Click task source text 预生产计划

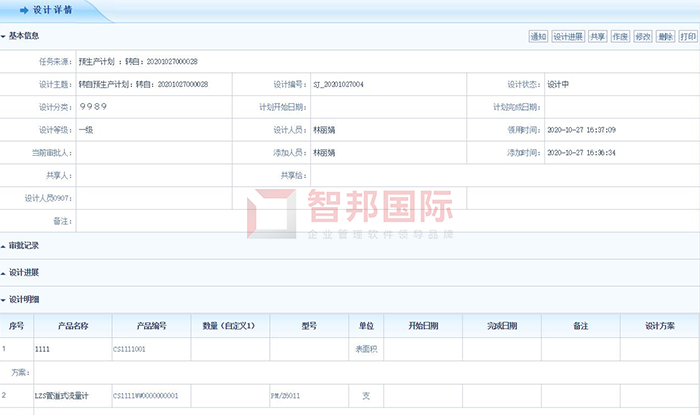(x=96, y=62)
